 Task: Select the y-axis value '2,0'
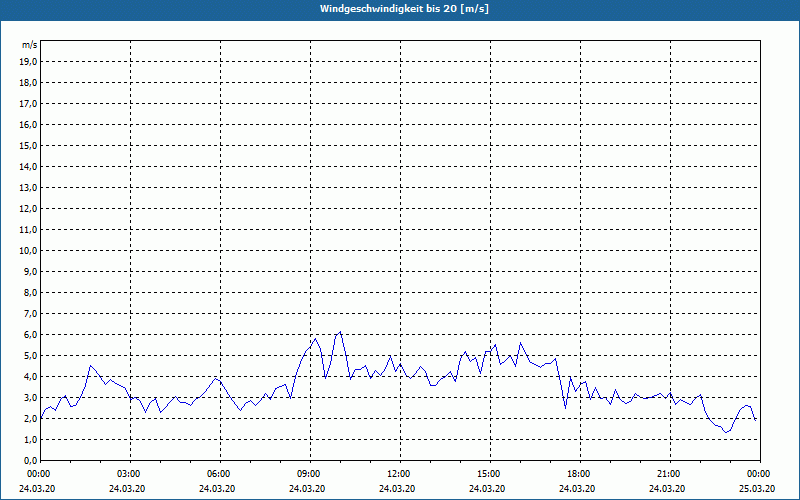tap(31, 419)
